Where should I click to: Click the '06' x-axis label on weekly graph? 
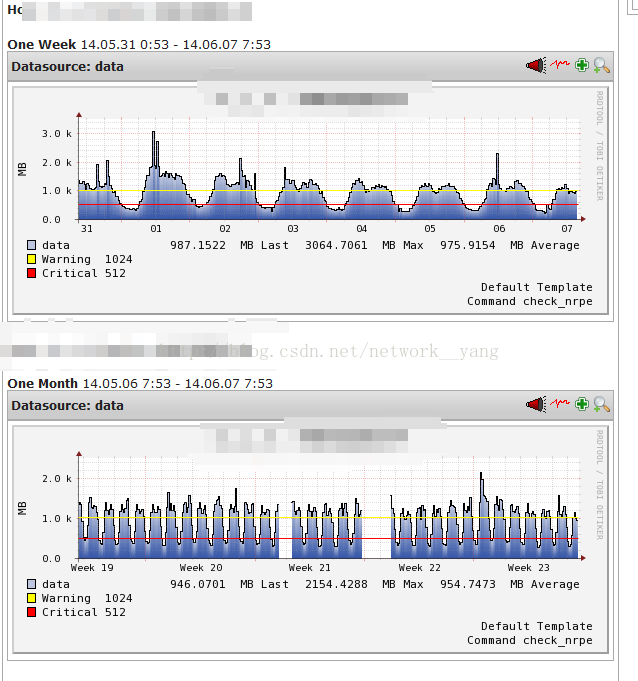pyautogui.click(x=499, y=228)
